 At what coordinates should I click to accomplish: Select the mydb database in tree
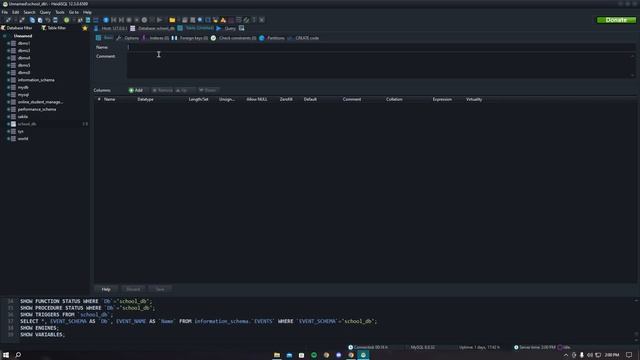click(x=23, y=87)
